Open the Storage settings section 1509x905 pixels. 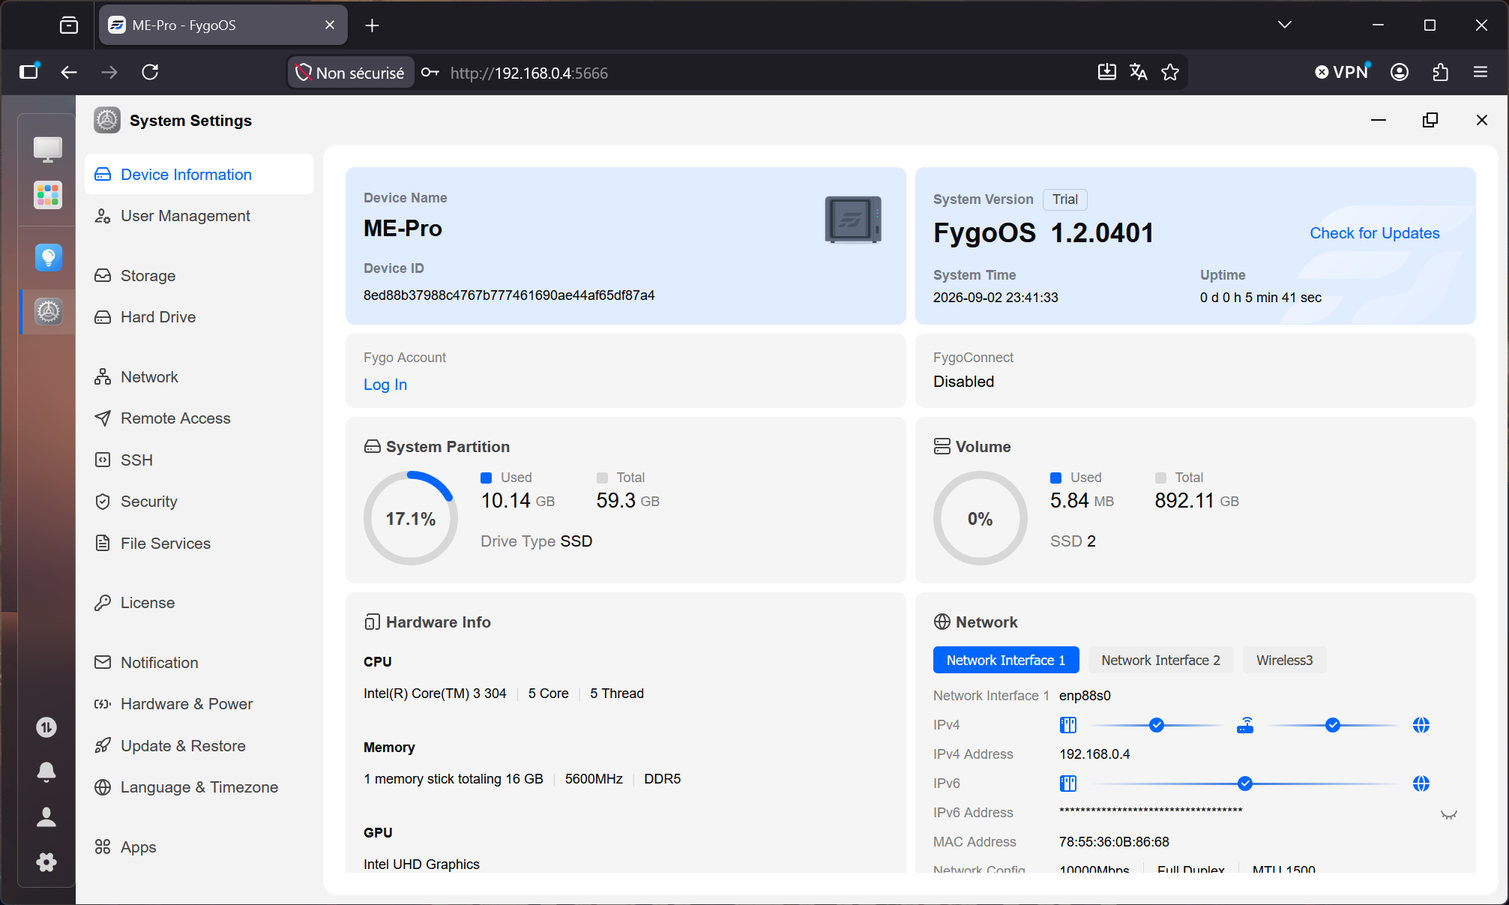coord(200,276)
